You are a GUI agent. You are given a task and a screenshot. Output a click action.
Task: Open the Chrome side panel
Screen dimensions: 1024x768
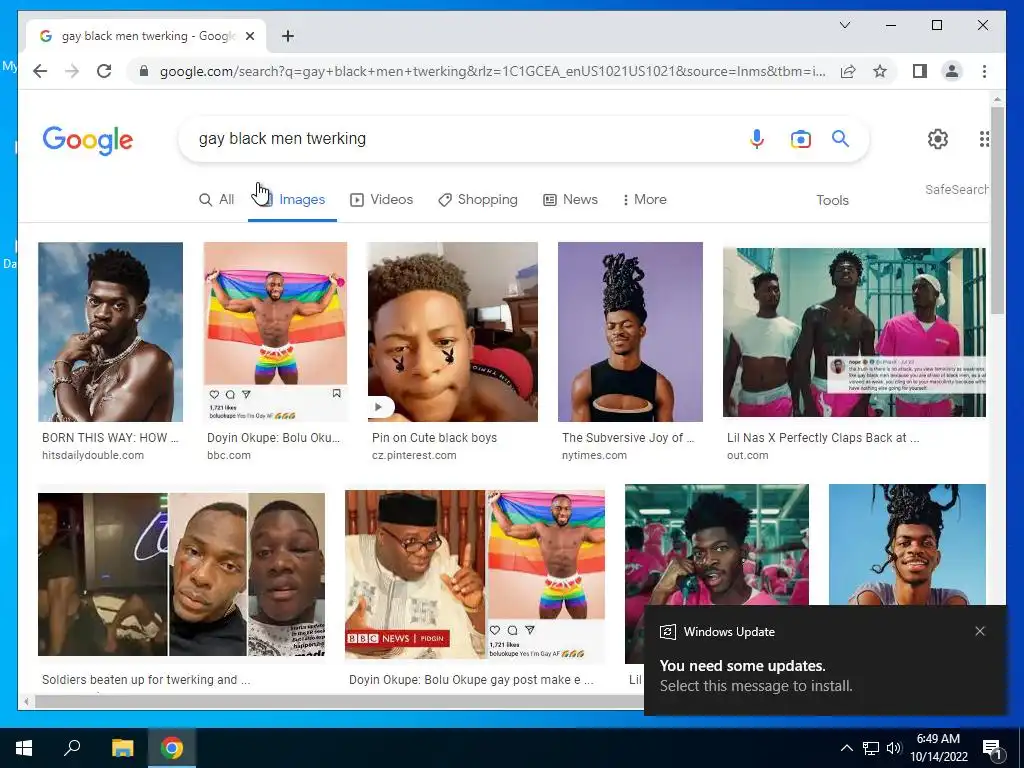(x=920, y=71)
